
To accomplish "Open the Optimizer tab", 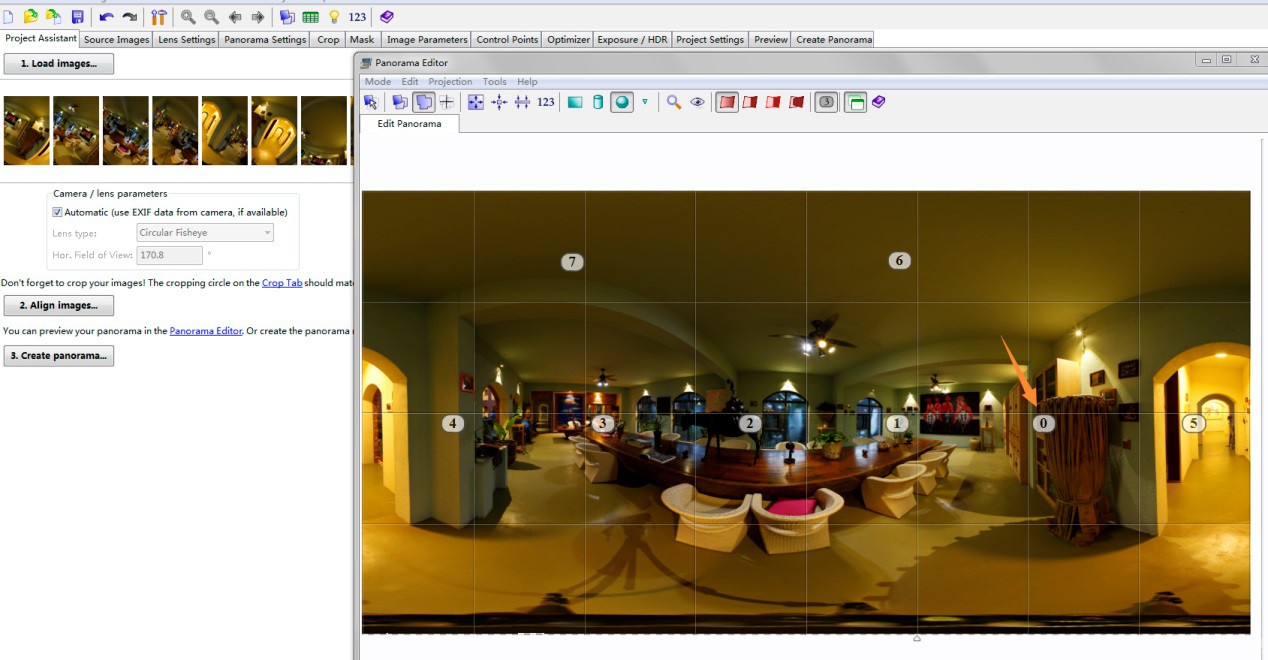I will point(568,40).
